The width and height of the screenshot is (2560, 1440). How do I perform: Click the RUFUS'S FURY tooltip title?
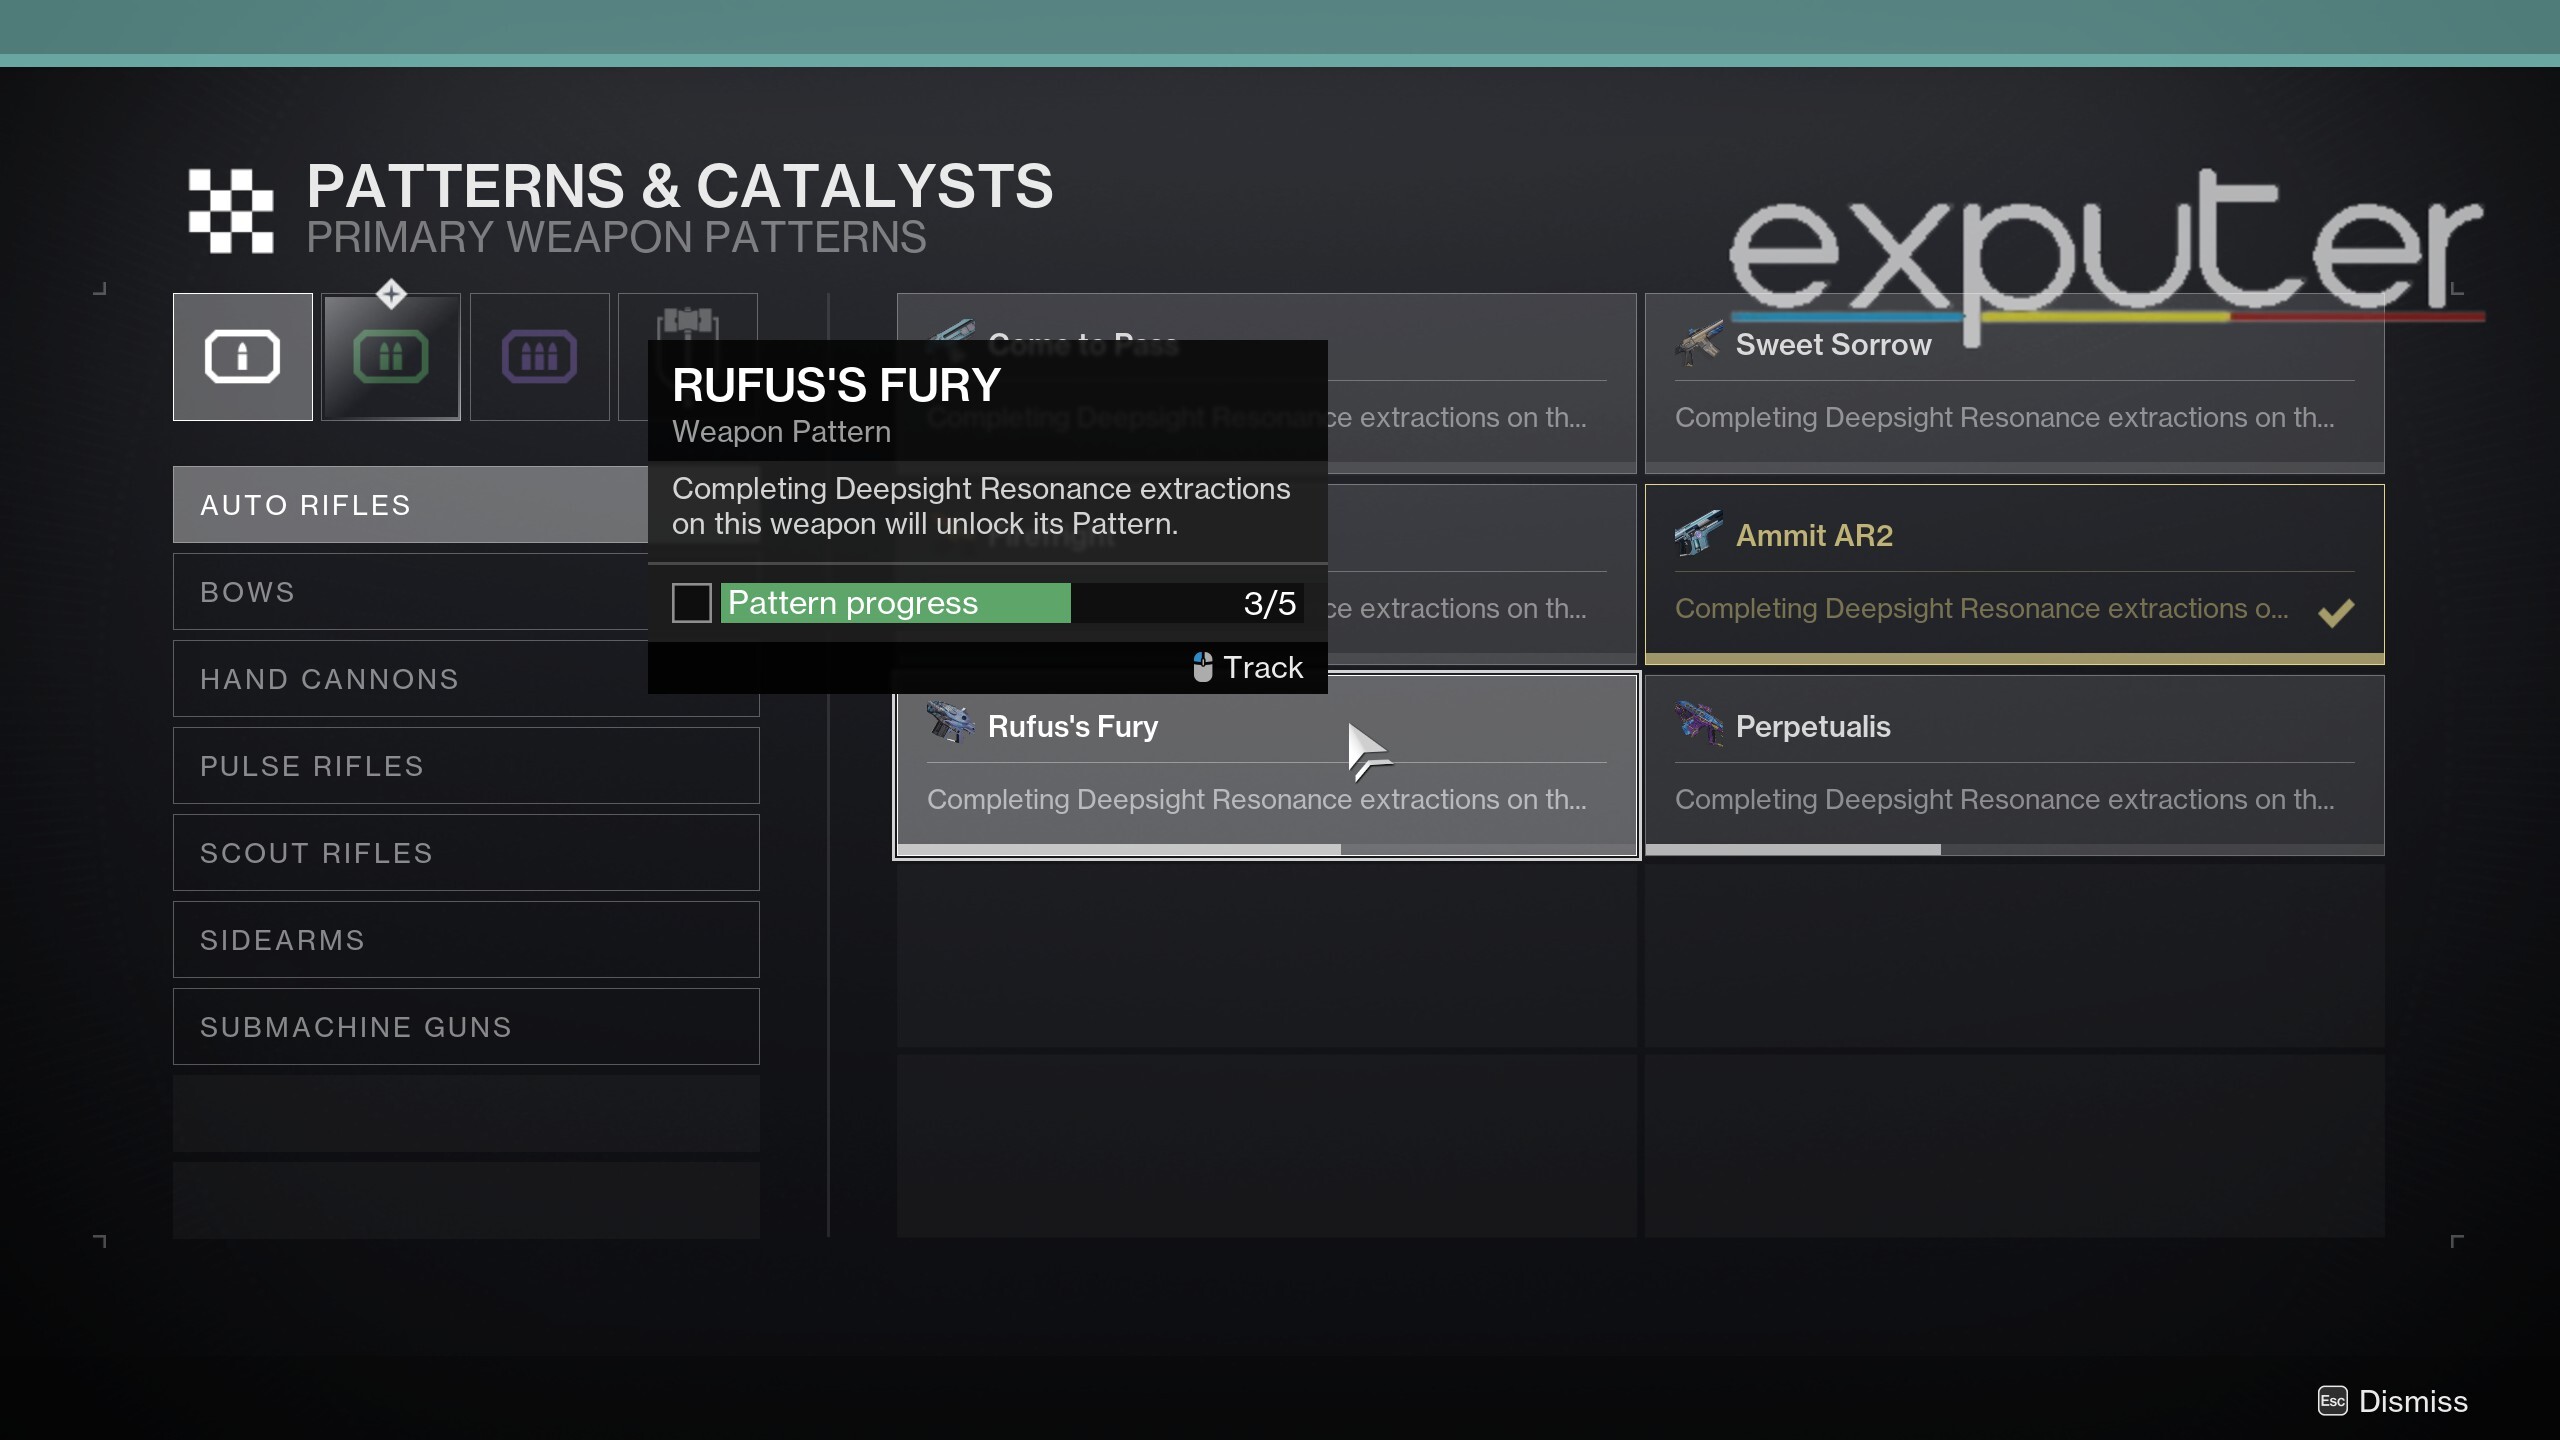[x=837, y=386]
